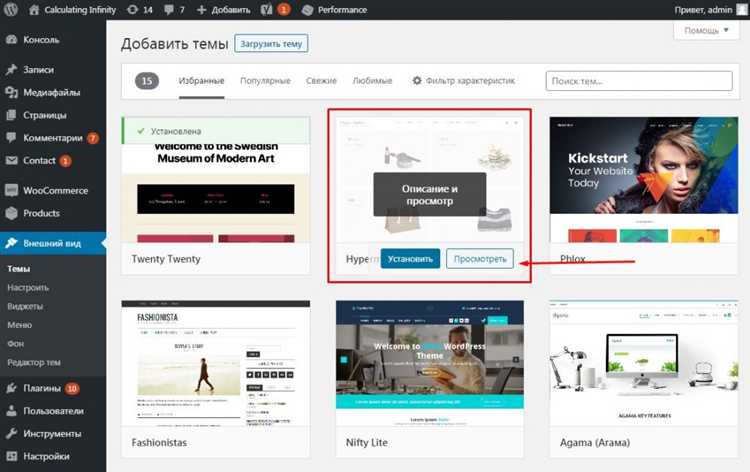This screenshot has width=750, height=472.
Task: Click the Настройки settings icon
Action: coord(11,456)
